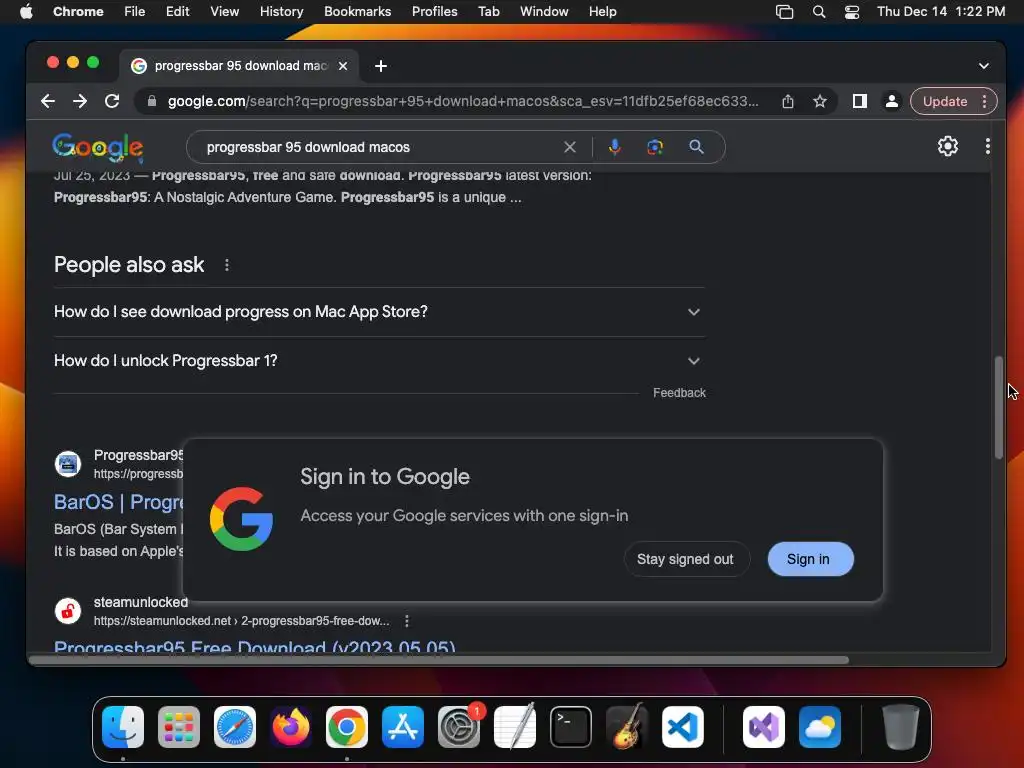Close the progressbar 95 download tab

click(343, 66)
